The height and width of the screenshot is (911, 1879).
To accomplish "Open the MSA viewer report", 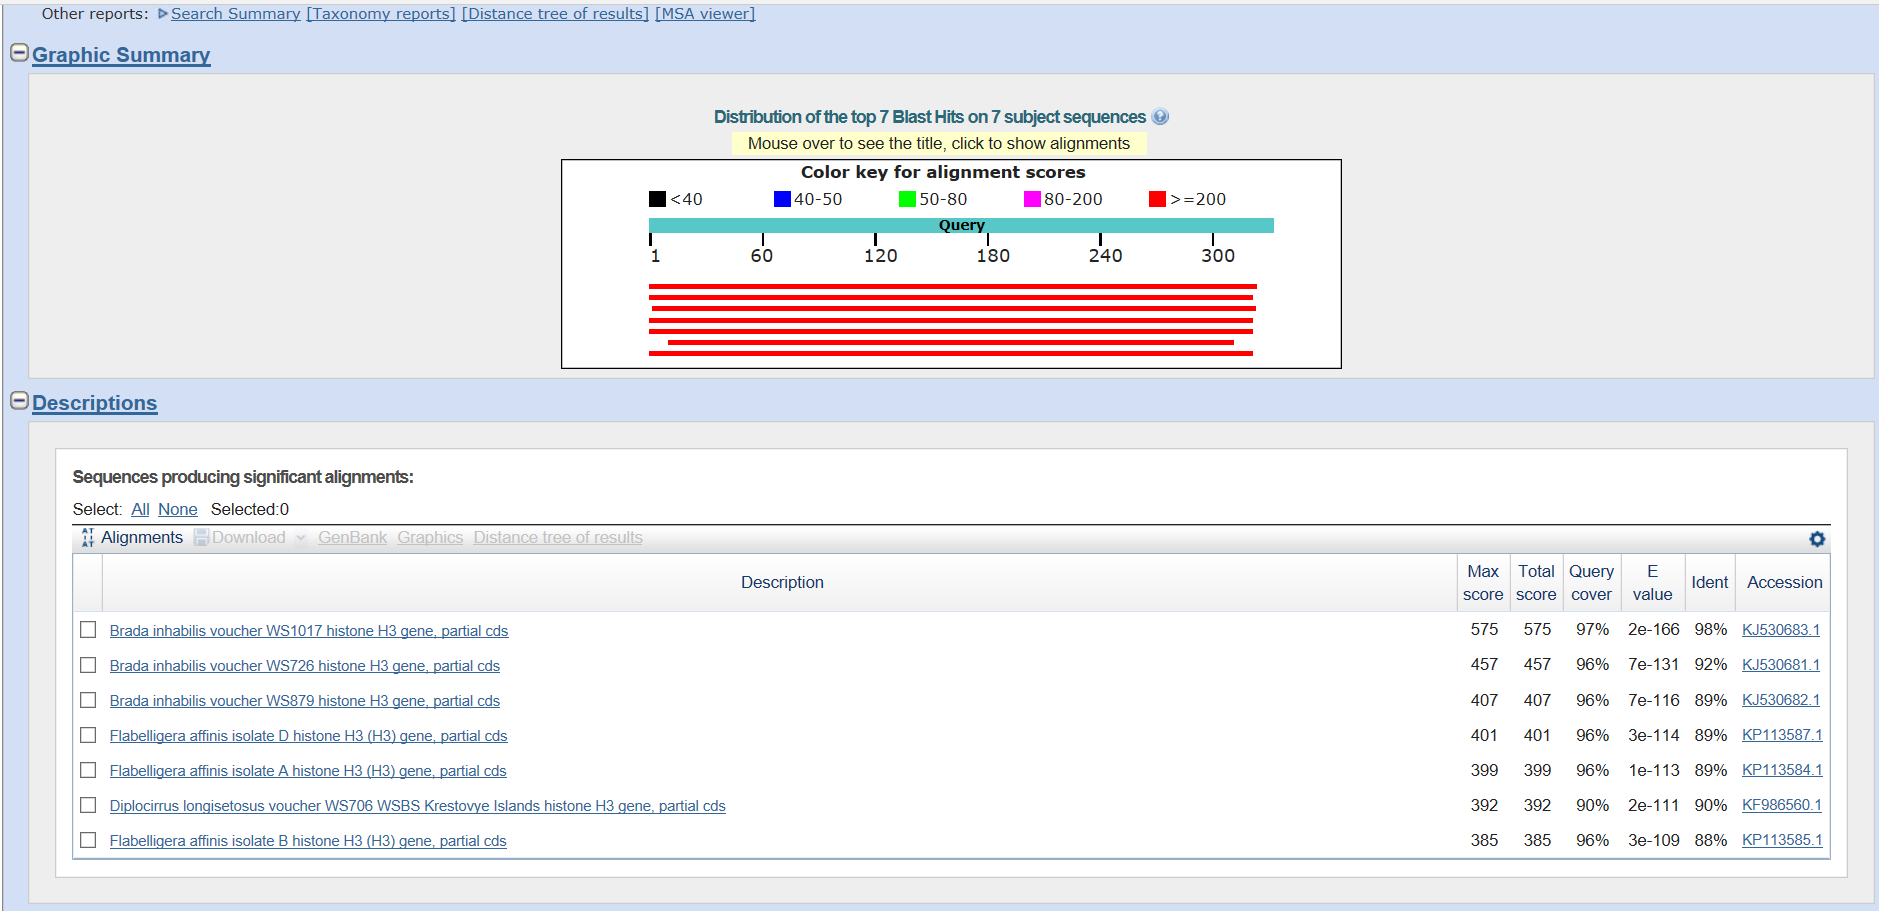I will click(705, 14).
